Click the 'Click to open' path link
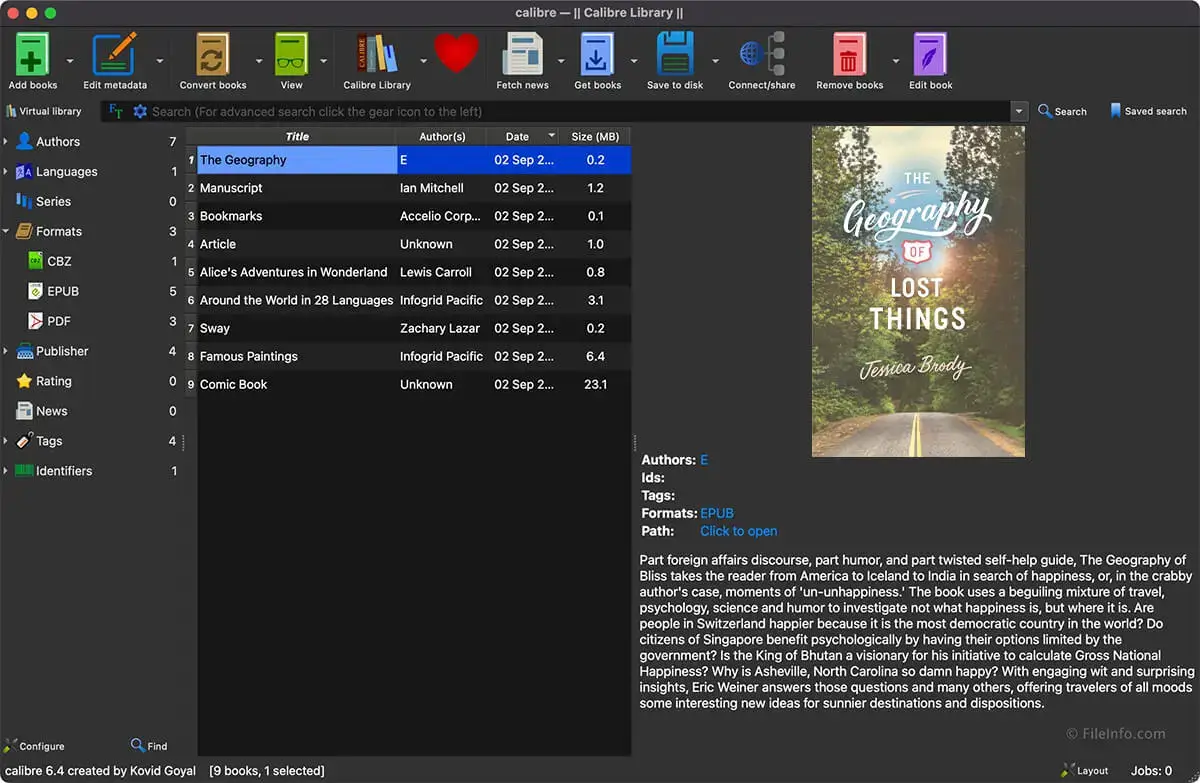The height and width of the screenshot is (783, 1200). 738,531
